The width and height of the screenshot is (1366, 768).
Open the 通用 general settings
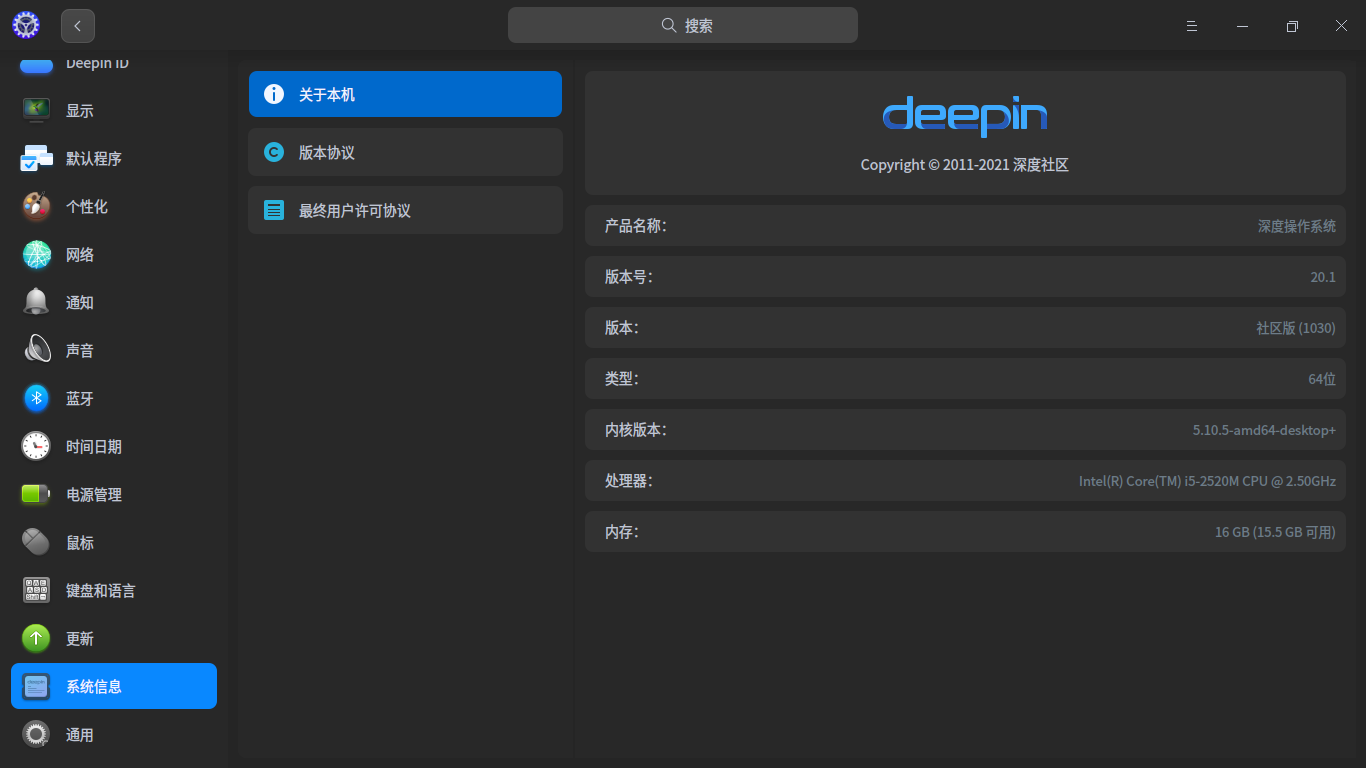click(114, 734)
